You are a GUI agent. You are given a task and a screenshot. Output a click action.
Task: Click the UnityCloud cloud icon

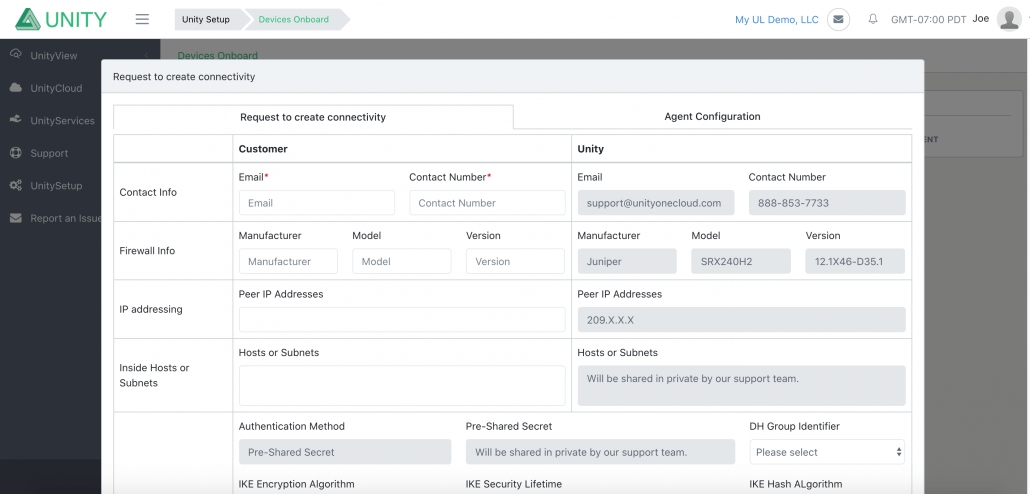click(x=16, y=87)
